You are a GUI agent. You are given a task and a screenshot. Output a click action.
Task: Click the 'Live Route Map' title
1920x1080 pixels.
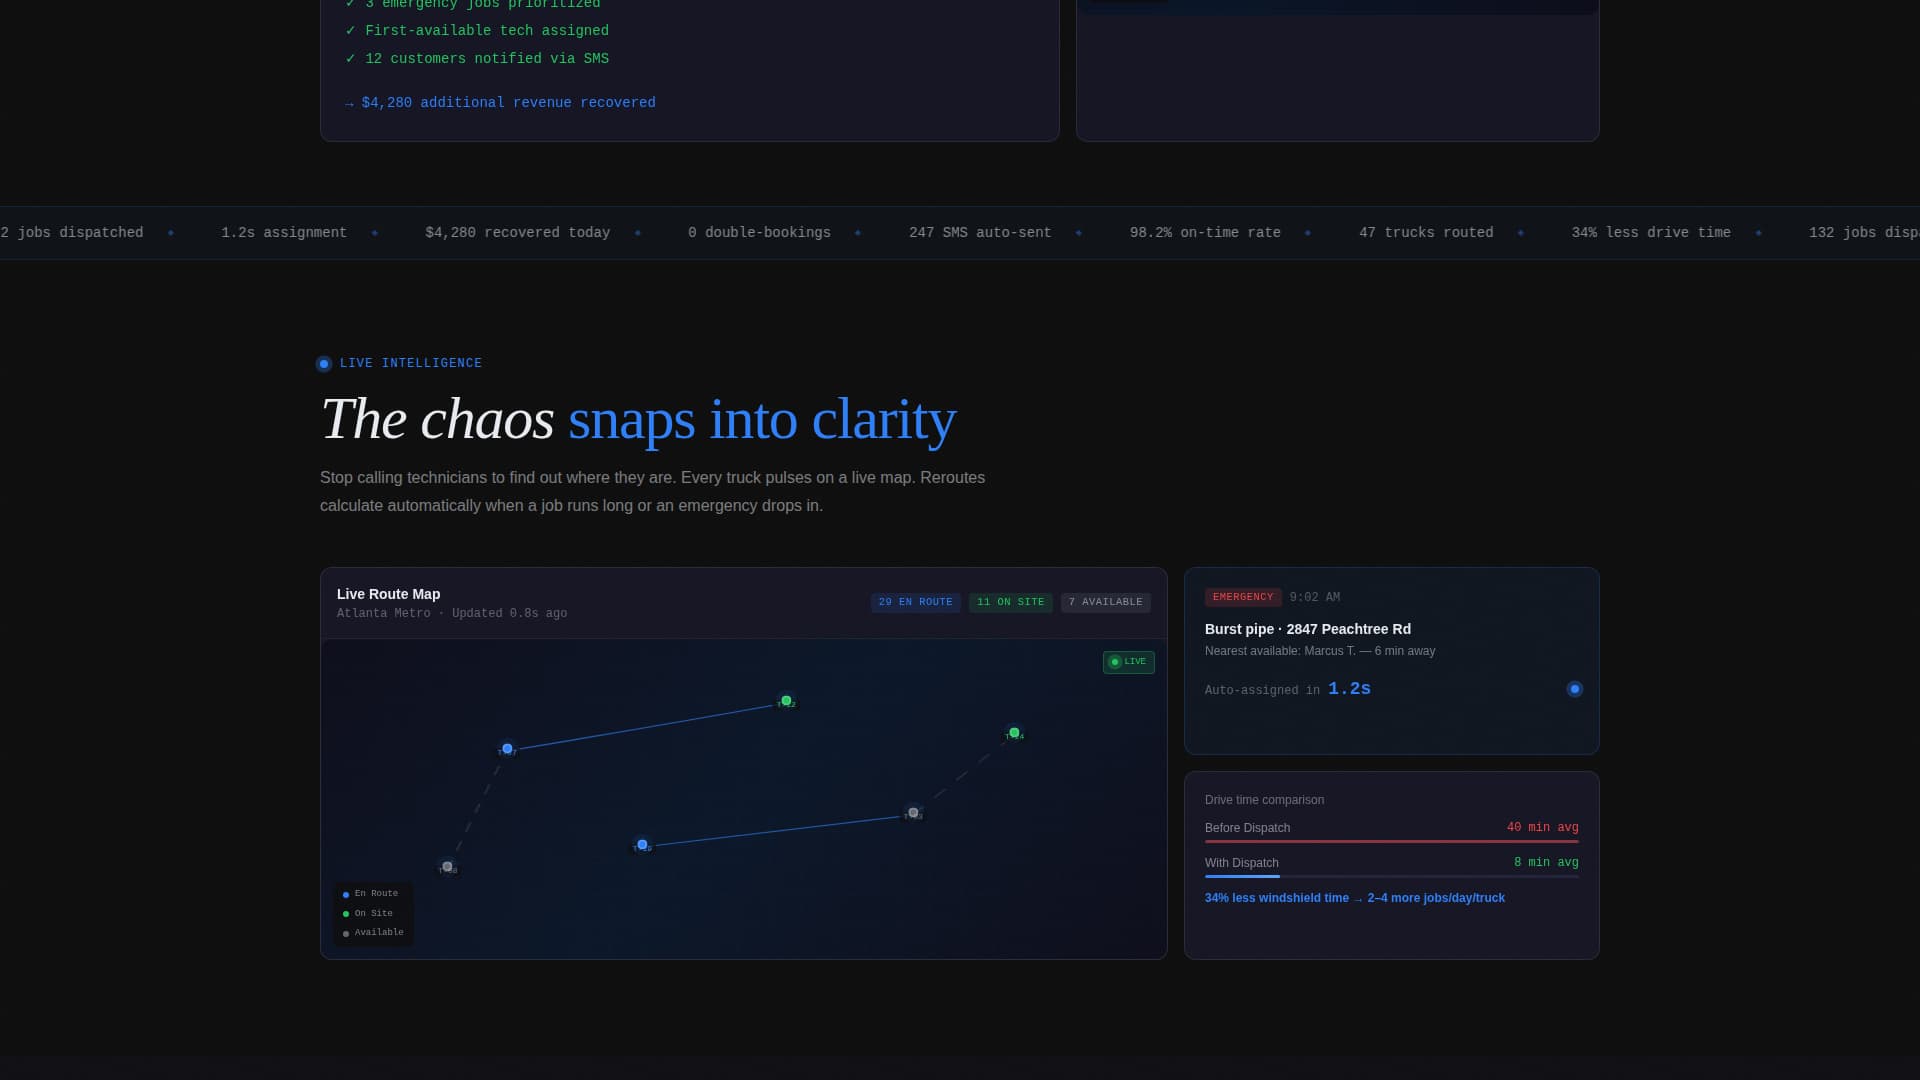tap(388, 594)
